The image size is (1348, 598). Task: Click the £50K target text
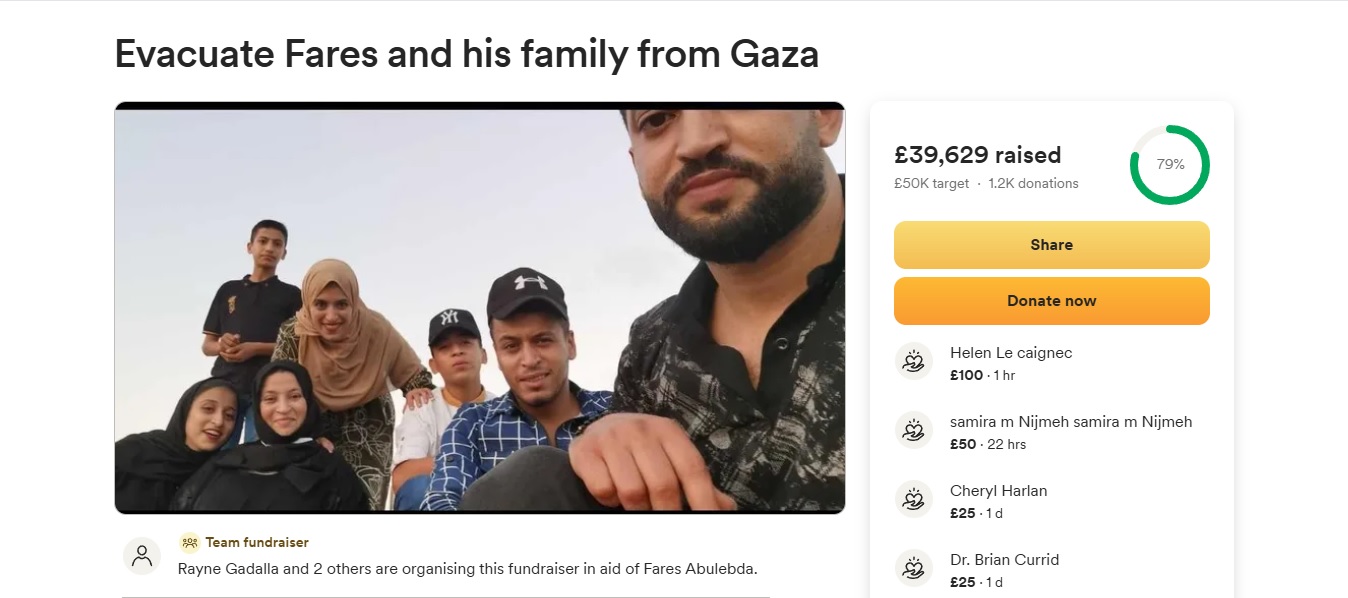[931, 184]
